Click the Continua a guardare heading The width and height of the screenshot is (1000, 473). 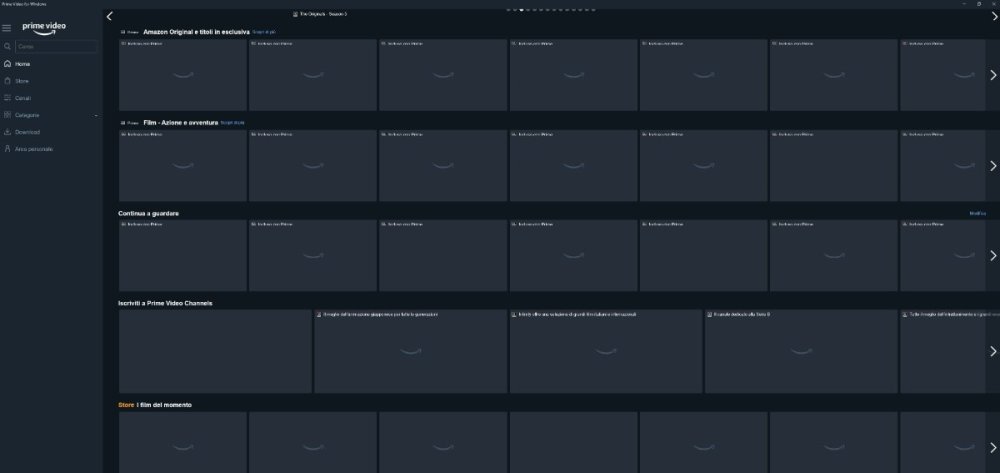(149, 214)
